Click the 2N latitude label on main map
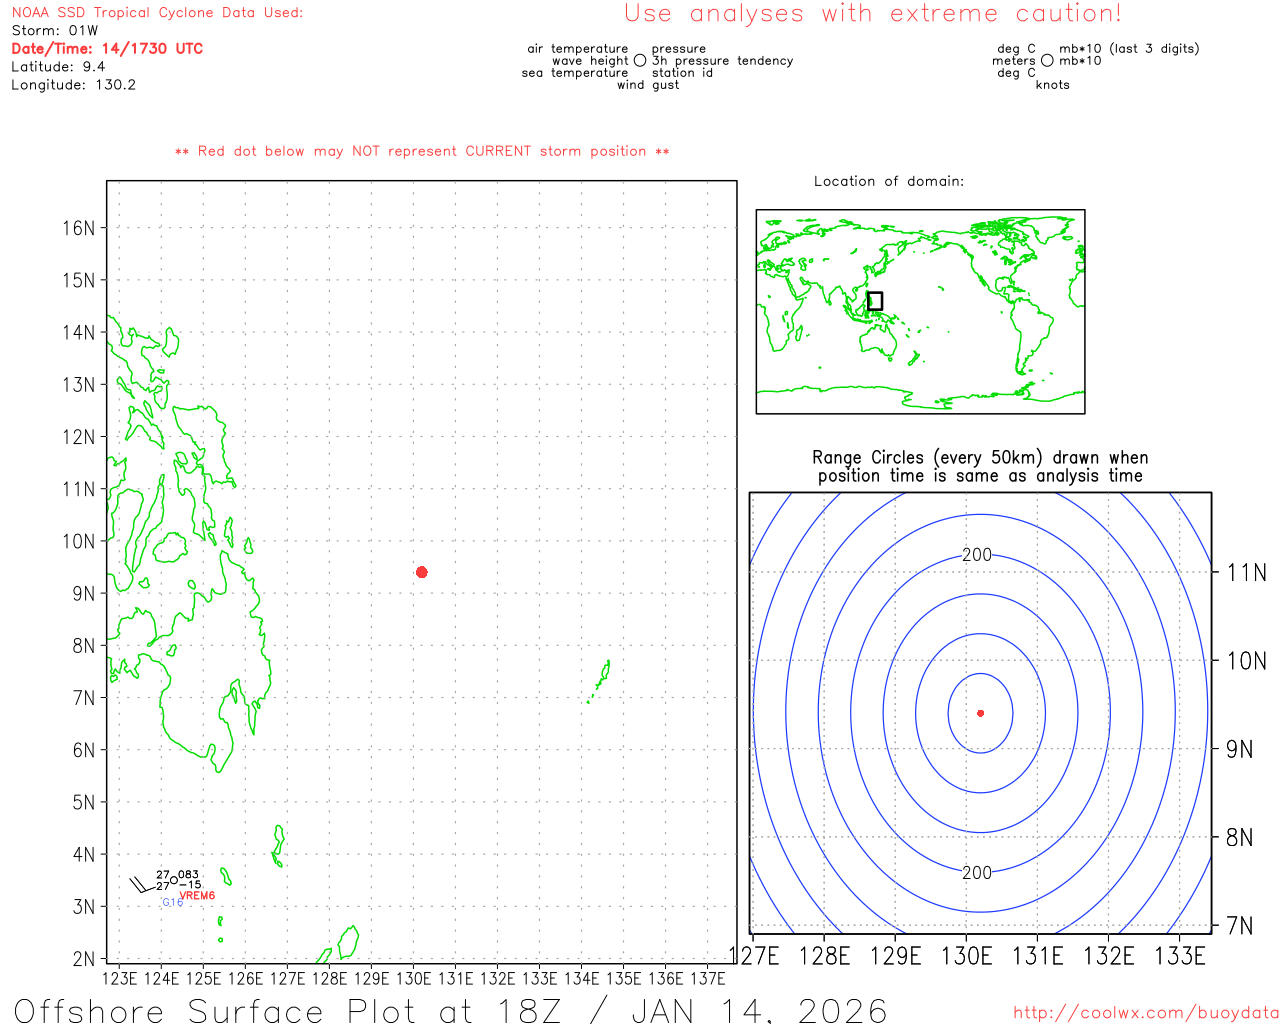 pos(84,959)
